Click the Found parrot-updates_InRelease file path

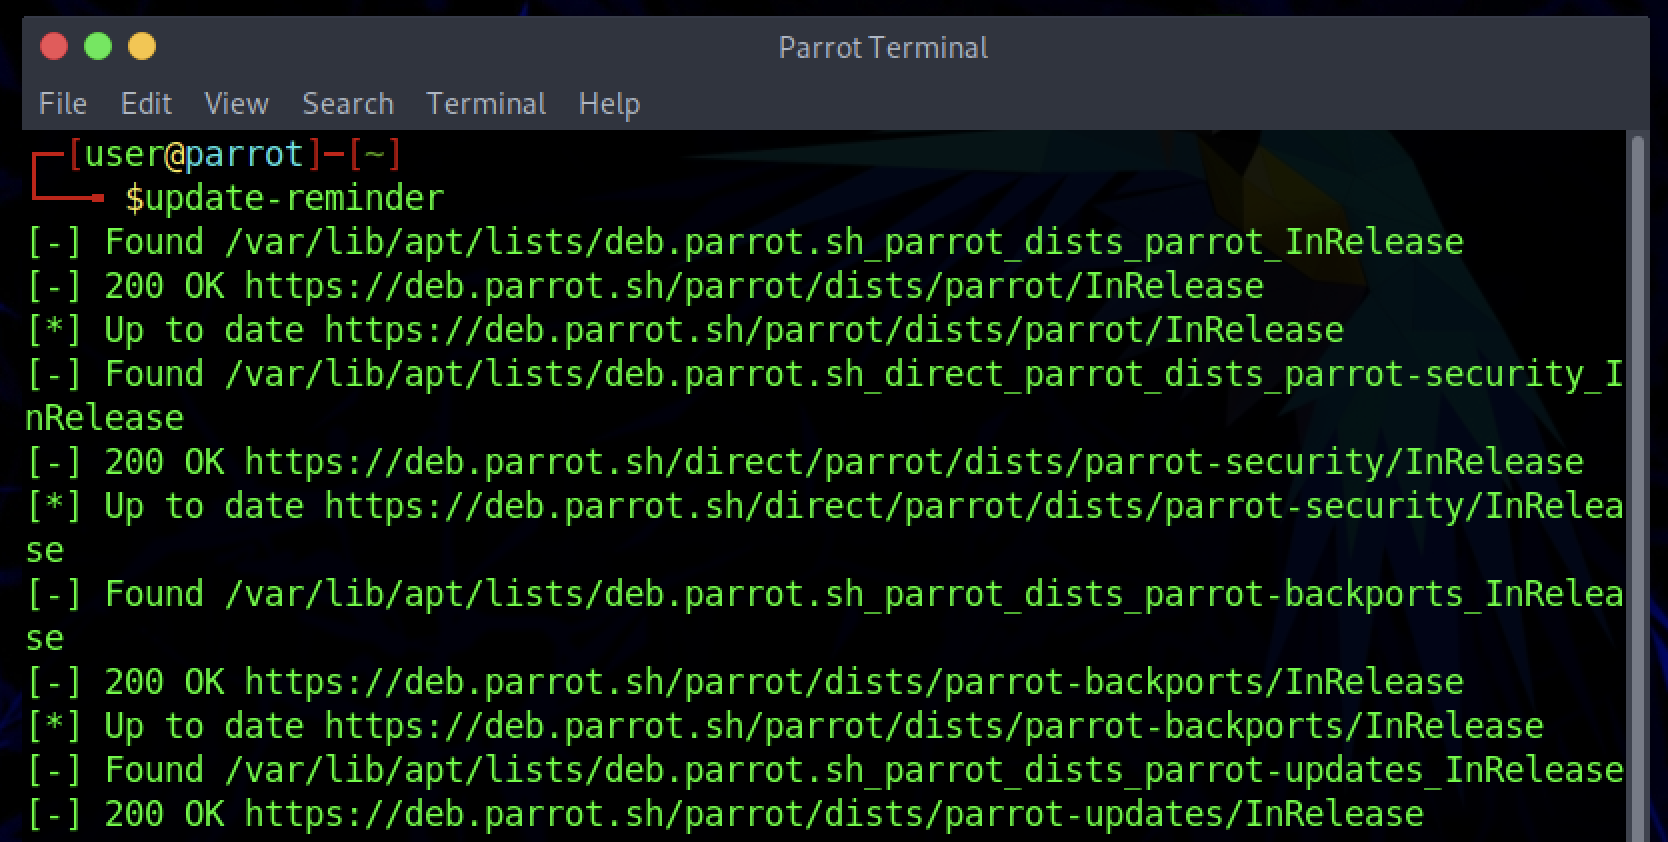click(x=924, y=770)
